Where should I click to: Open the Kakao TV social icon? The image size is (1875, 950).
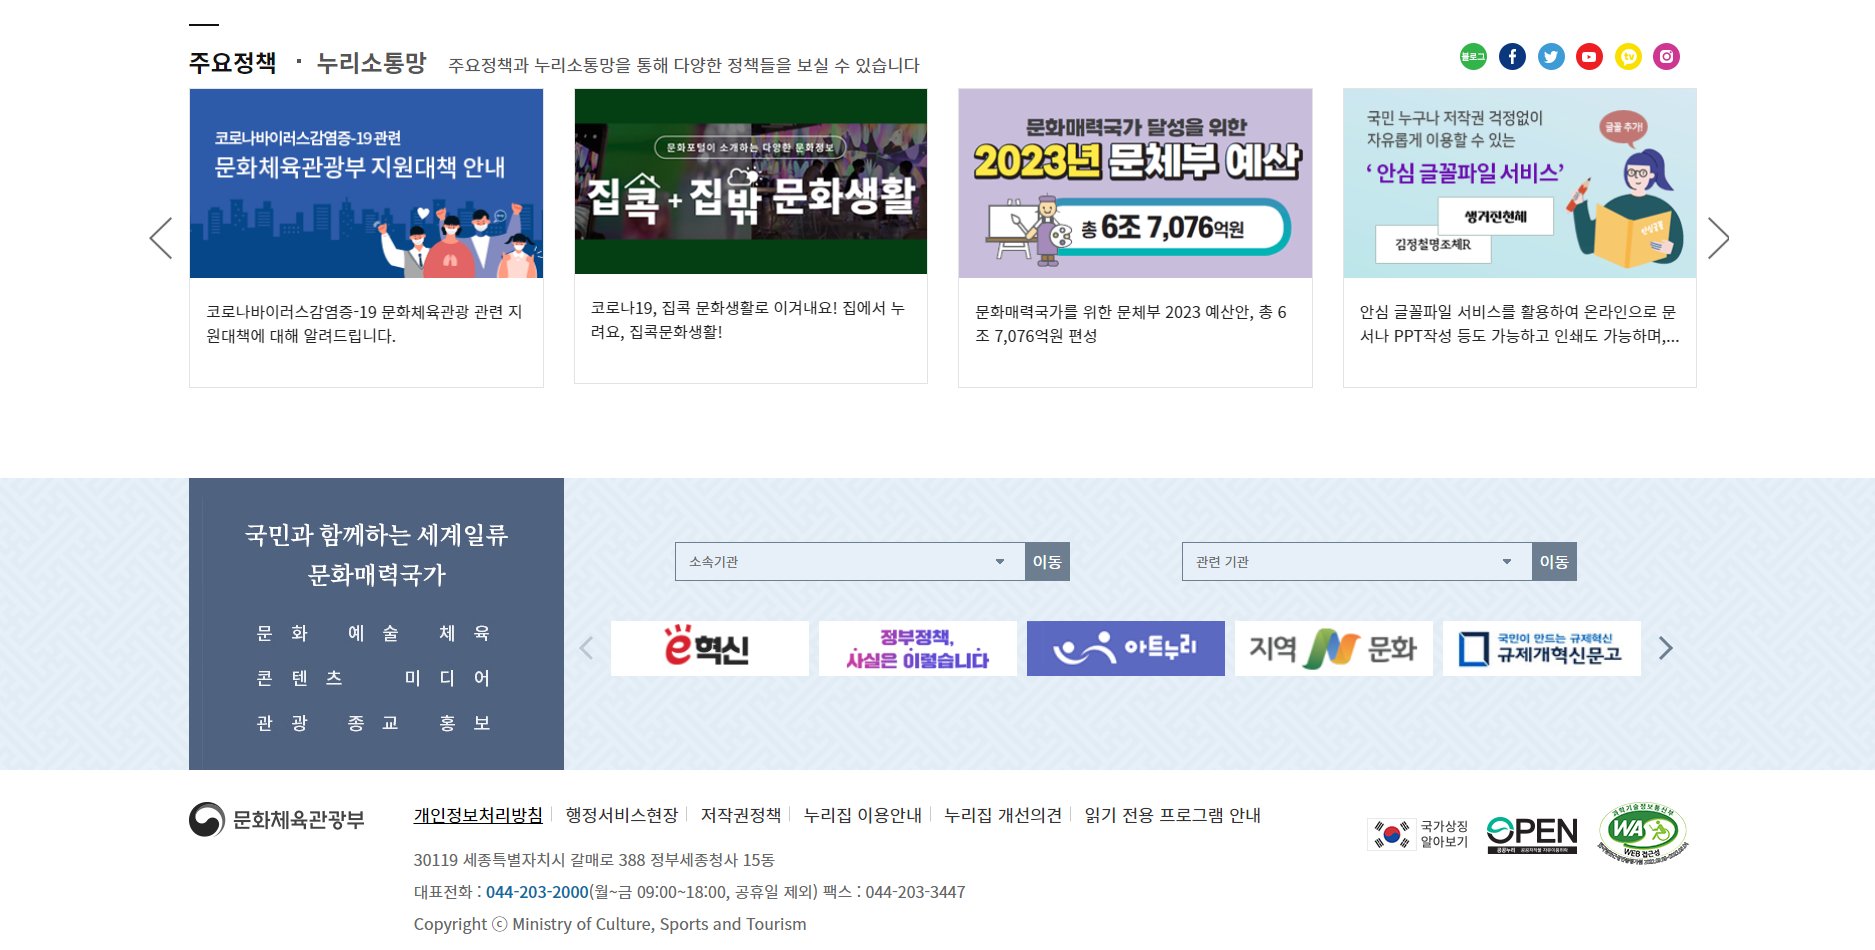[x=1628, y=57]
